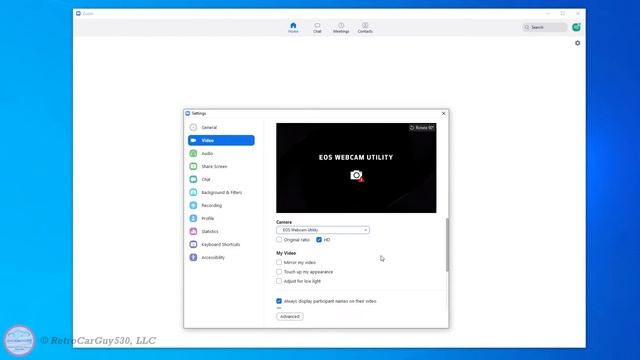640x360 pixels.
Task: Click the settings gear in Zoom window
Action: tap(577, 43)
